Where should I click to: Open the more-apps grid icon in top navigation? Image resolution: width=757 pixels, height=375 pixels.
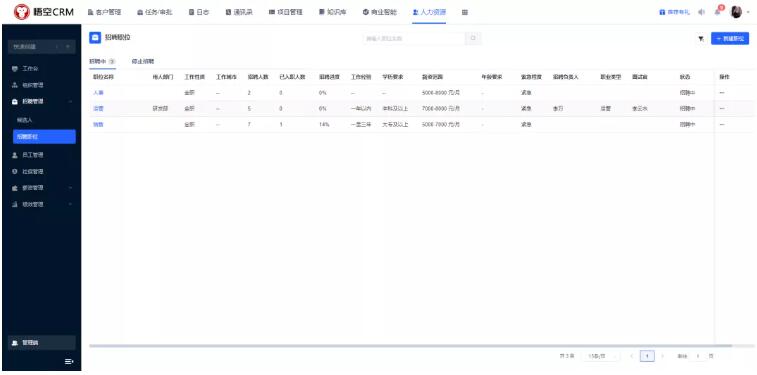pyautogui.click(x=464, y=12)
